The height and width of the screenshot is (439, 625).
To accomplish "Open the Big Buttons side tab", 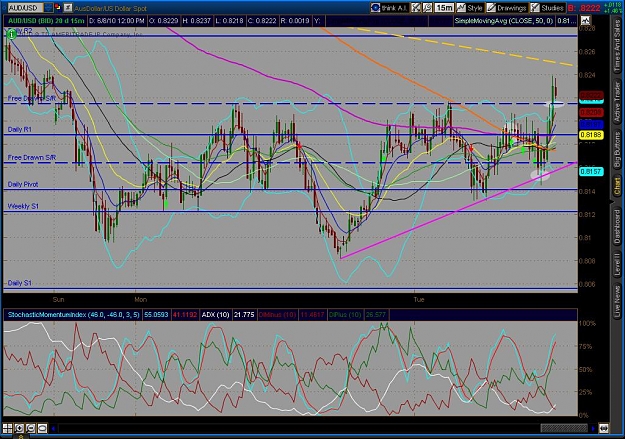I will click(617, 149).
